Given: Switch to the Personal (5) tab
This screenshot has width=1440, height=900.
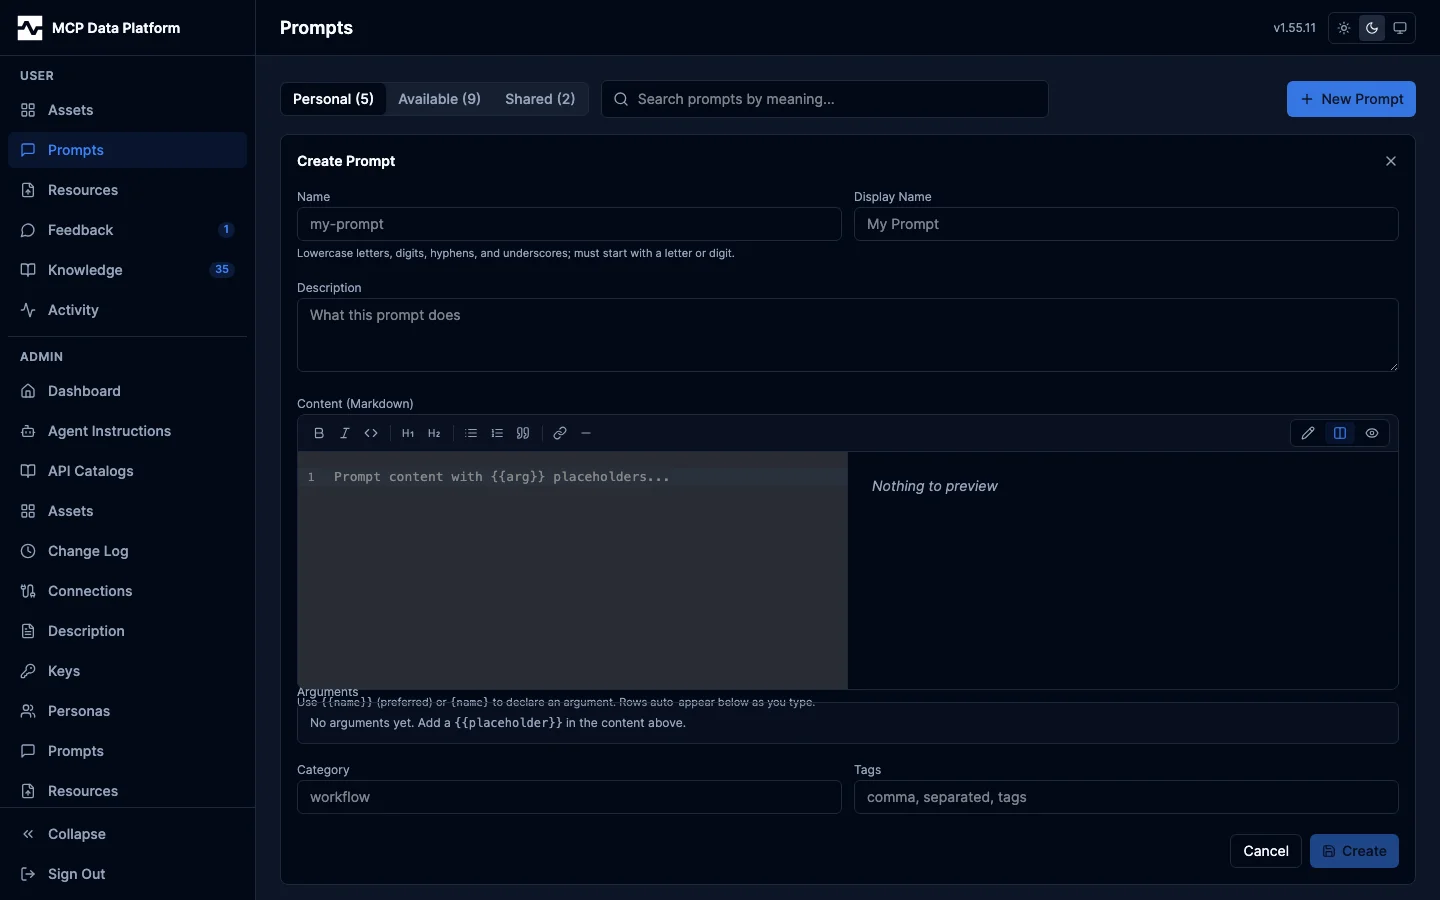Looking at the screenshot, I should (x=333, y=99).
